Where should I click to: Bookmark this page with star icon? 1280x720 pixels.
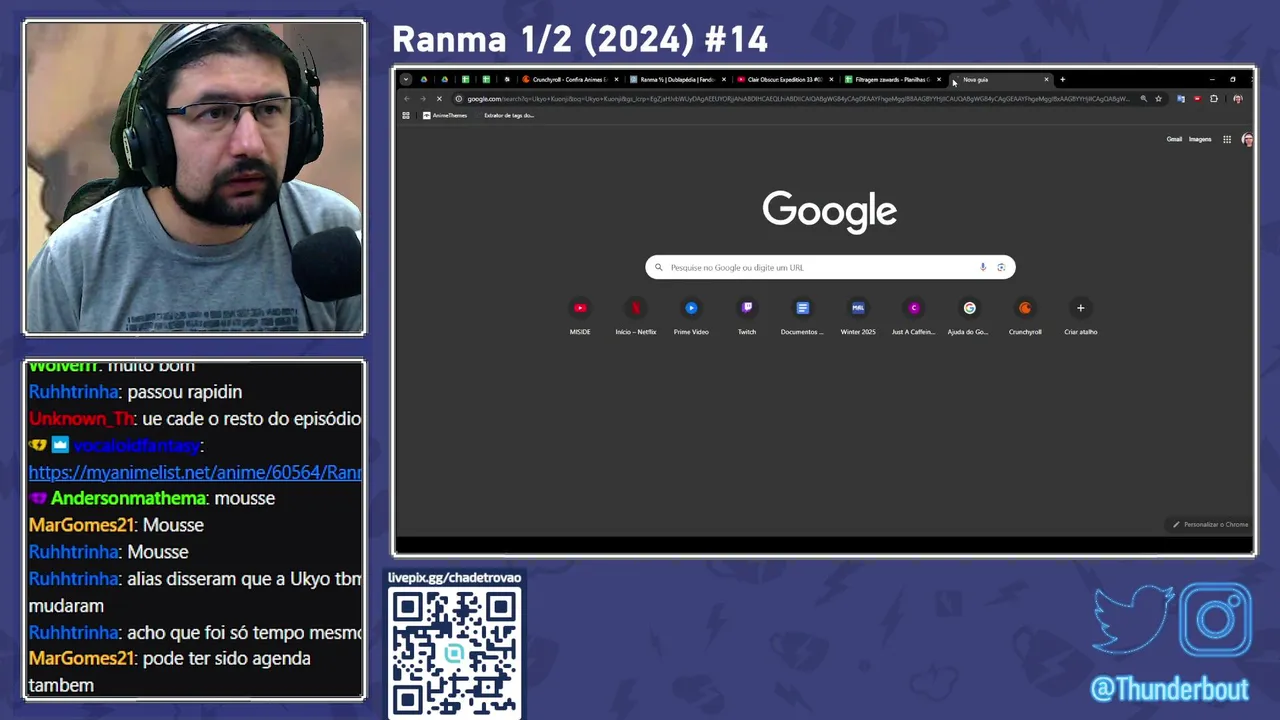click(x=1158, y=99)
